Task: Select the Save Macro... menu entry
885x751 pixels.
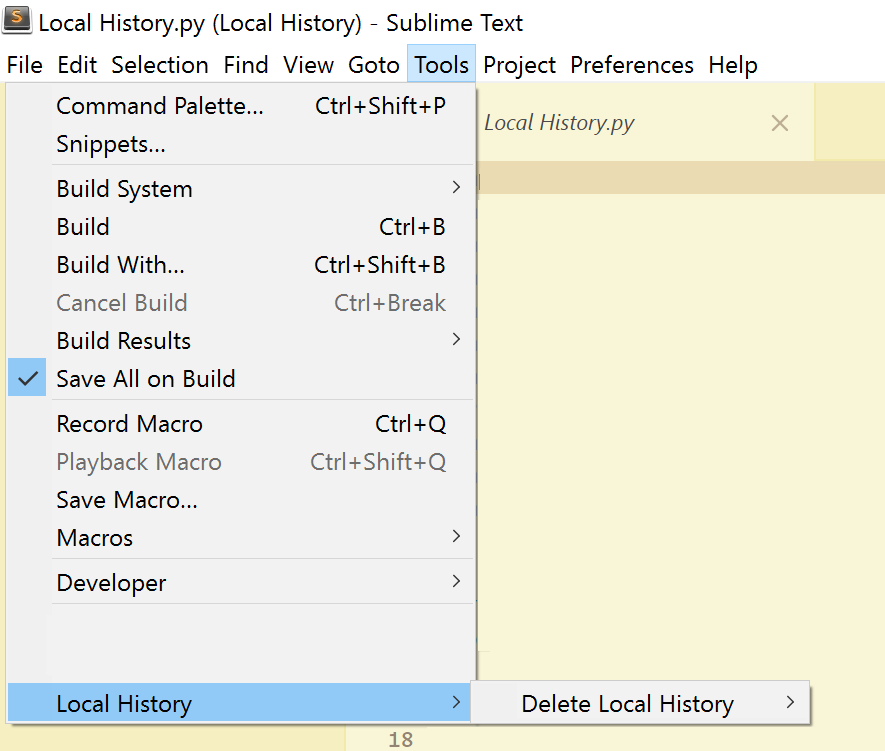Action: tap(240, 500)
